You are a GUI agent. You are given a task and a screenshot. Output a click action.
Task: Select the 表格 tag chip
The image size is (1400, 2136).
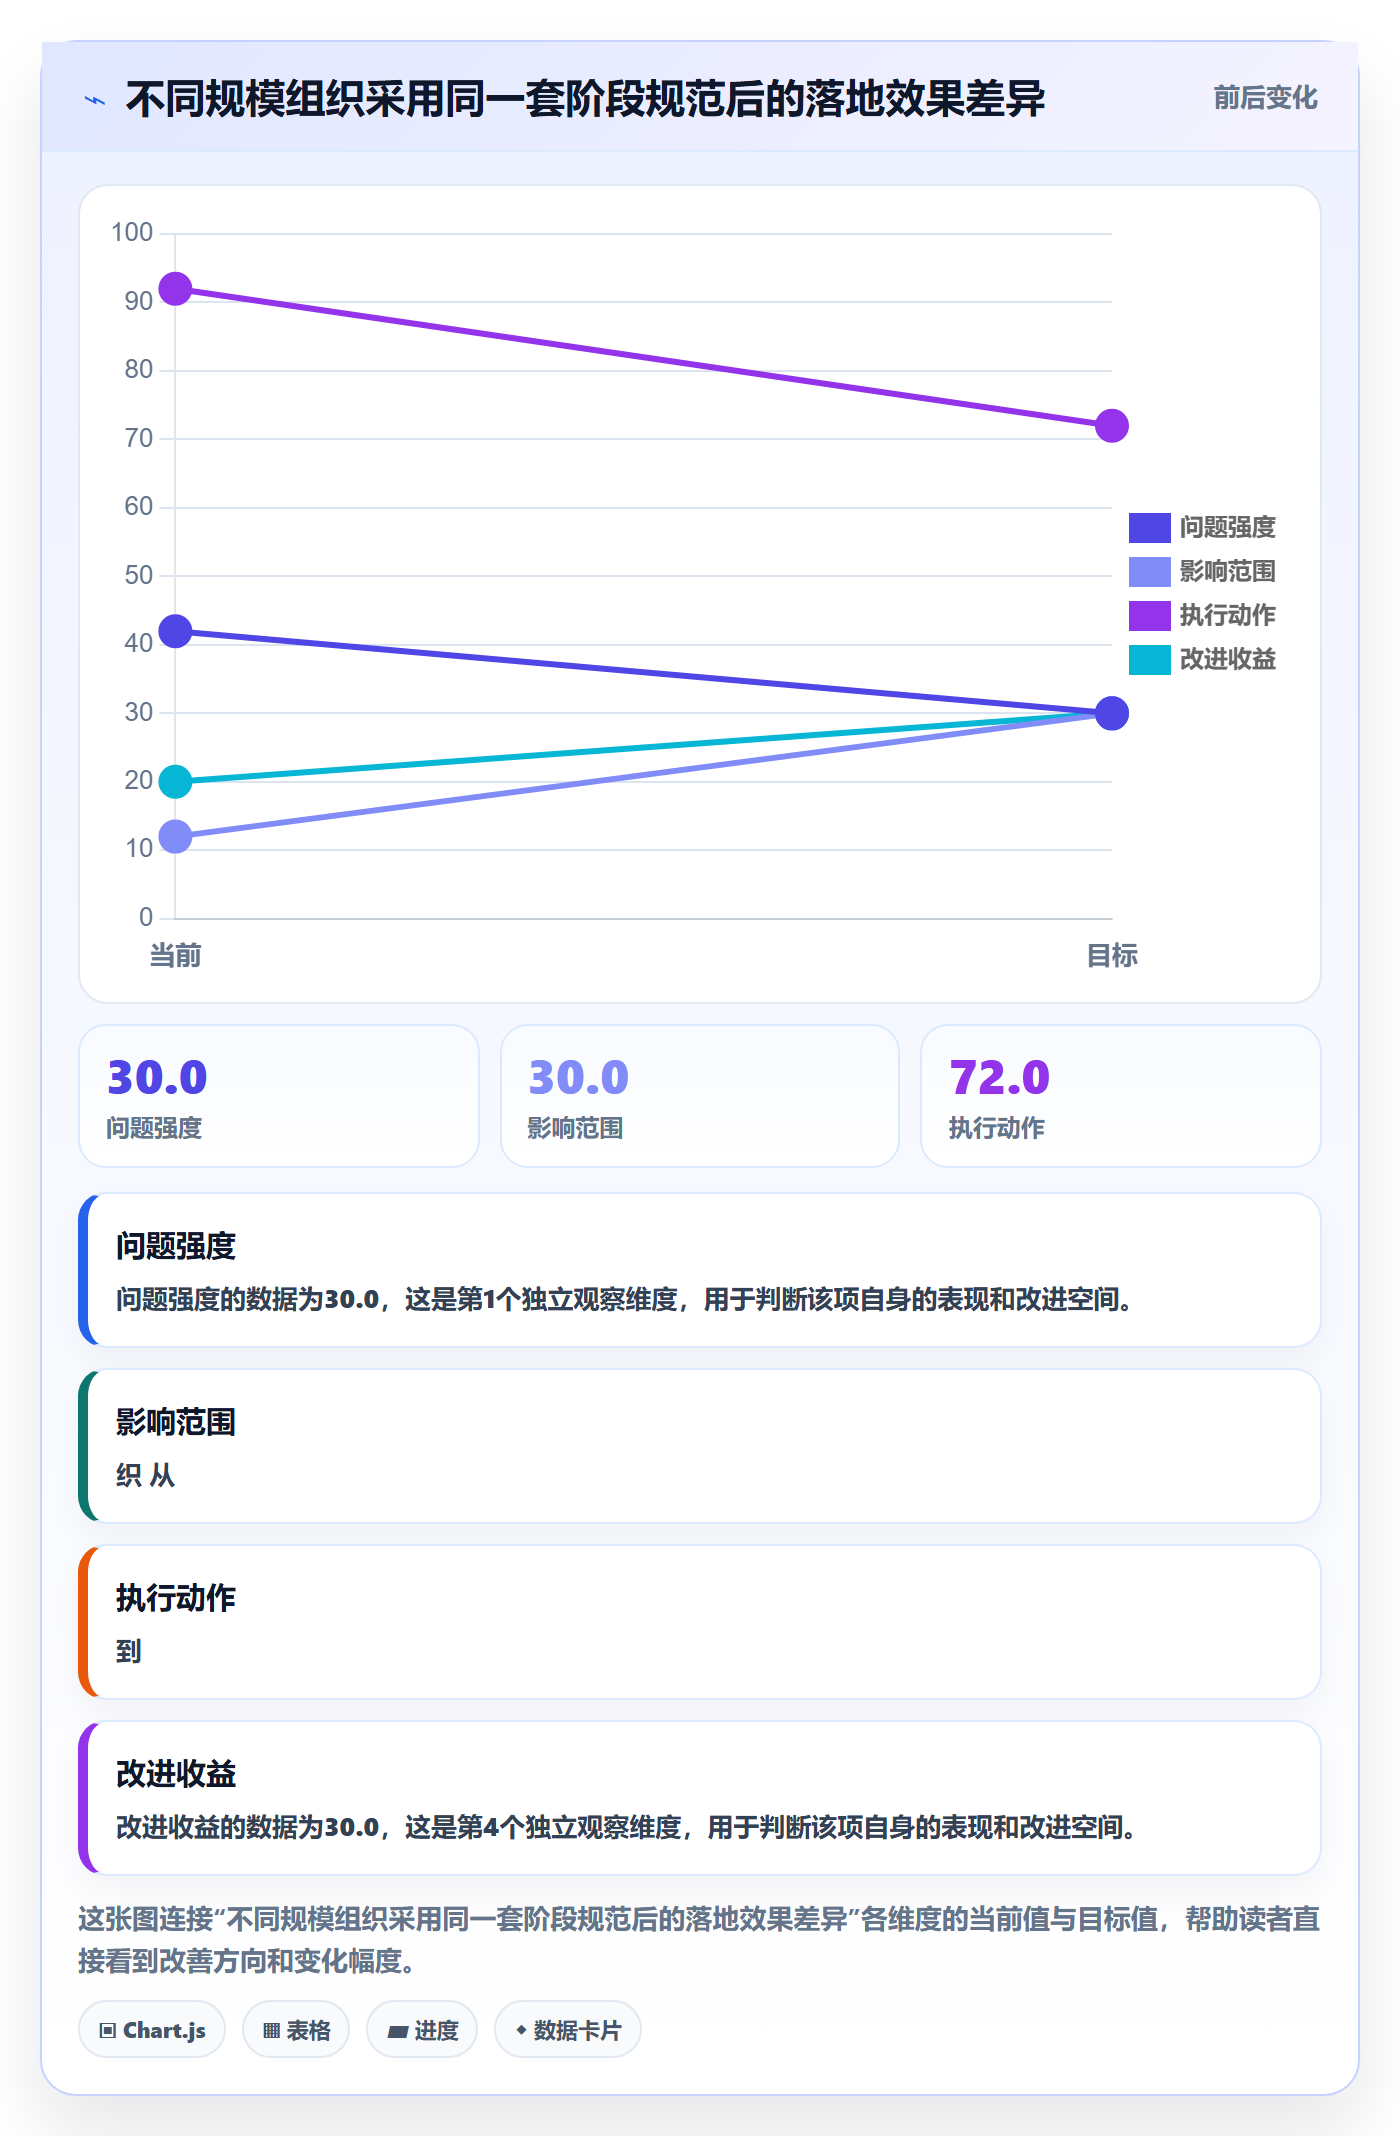coord(296,2030)
